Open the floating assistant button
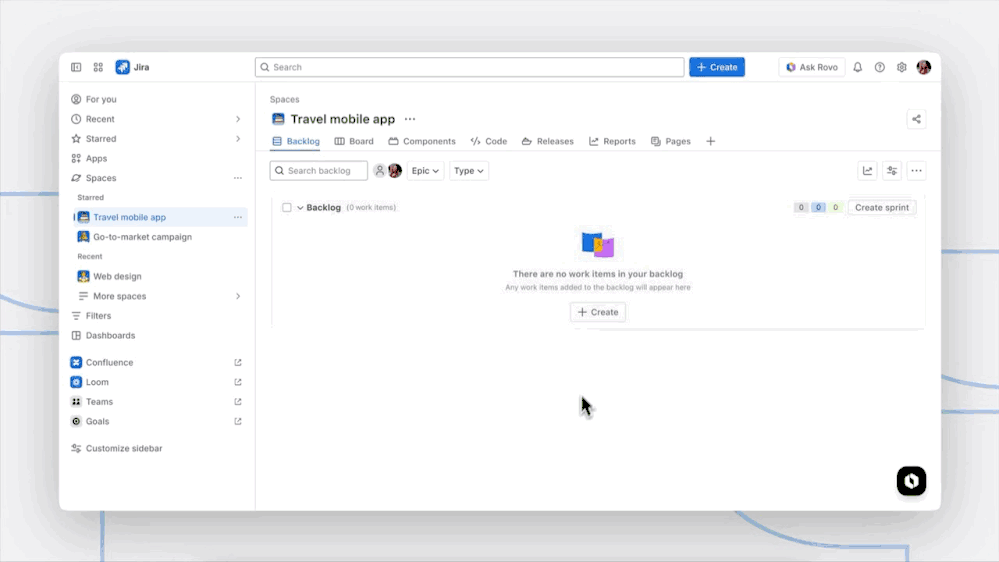 point(911,481)
